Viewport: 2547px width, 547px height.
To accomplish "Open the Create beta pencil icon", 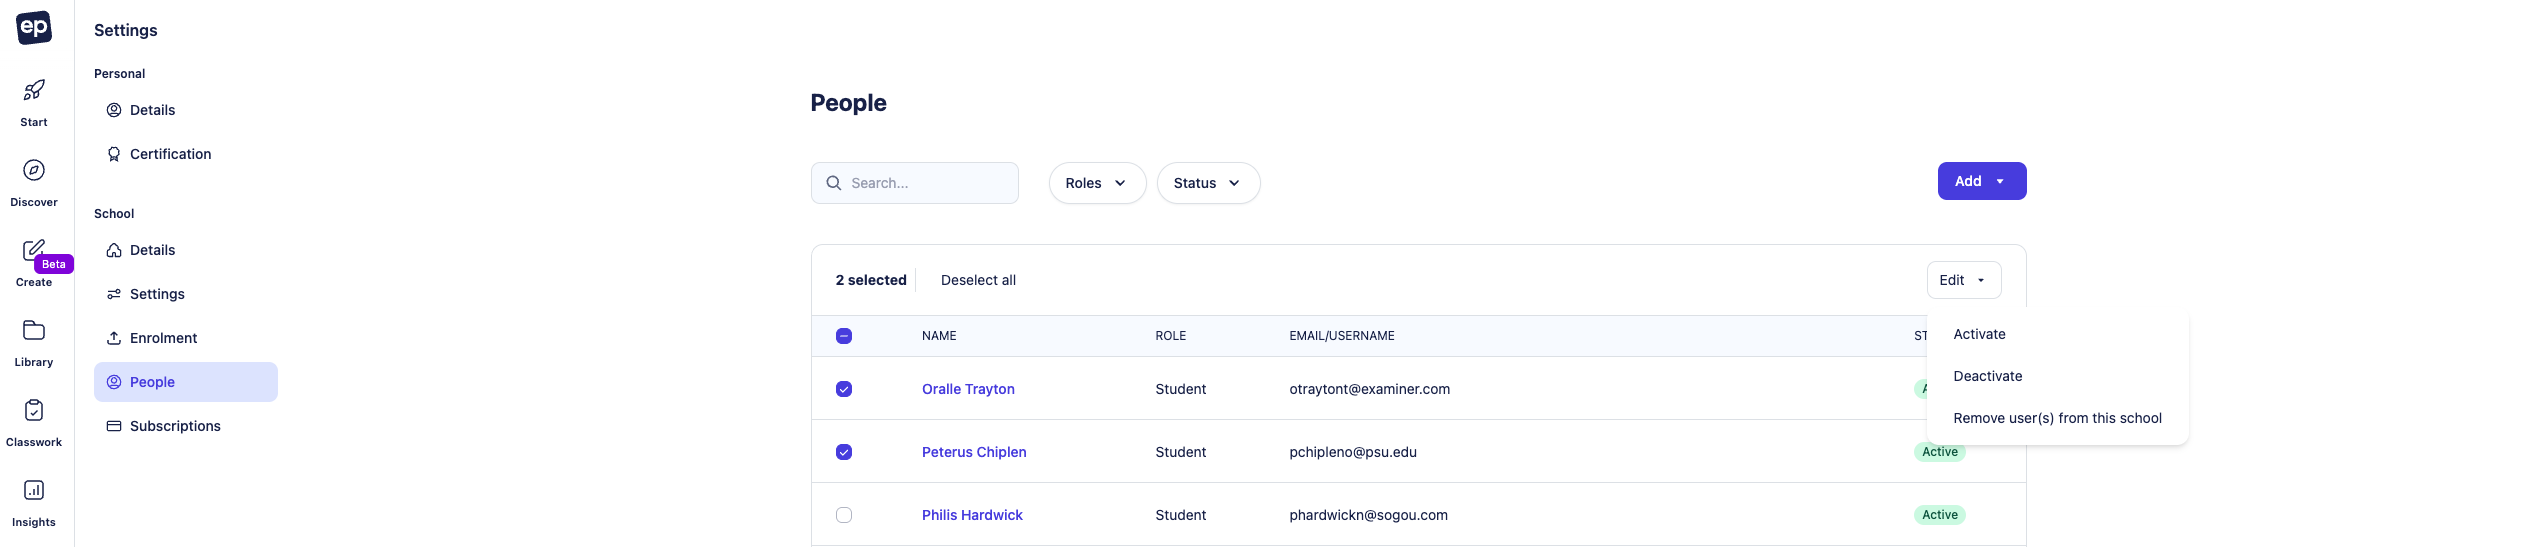I will 34,250.
